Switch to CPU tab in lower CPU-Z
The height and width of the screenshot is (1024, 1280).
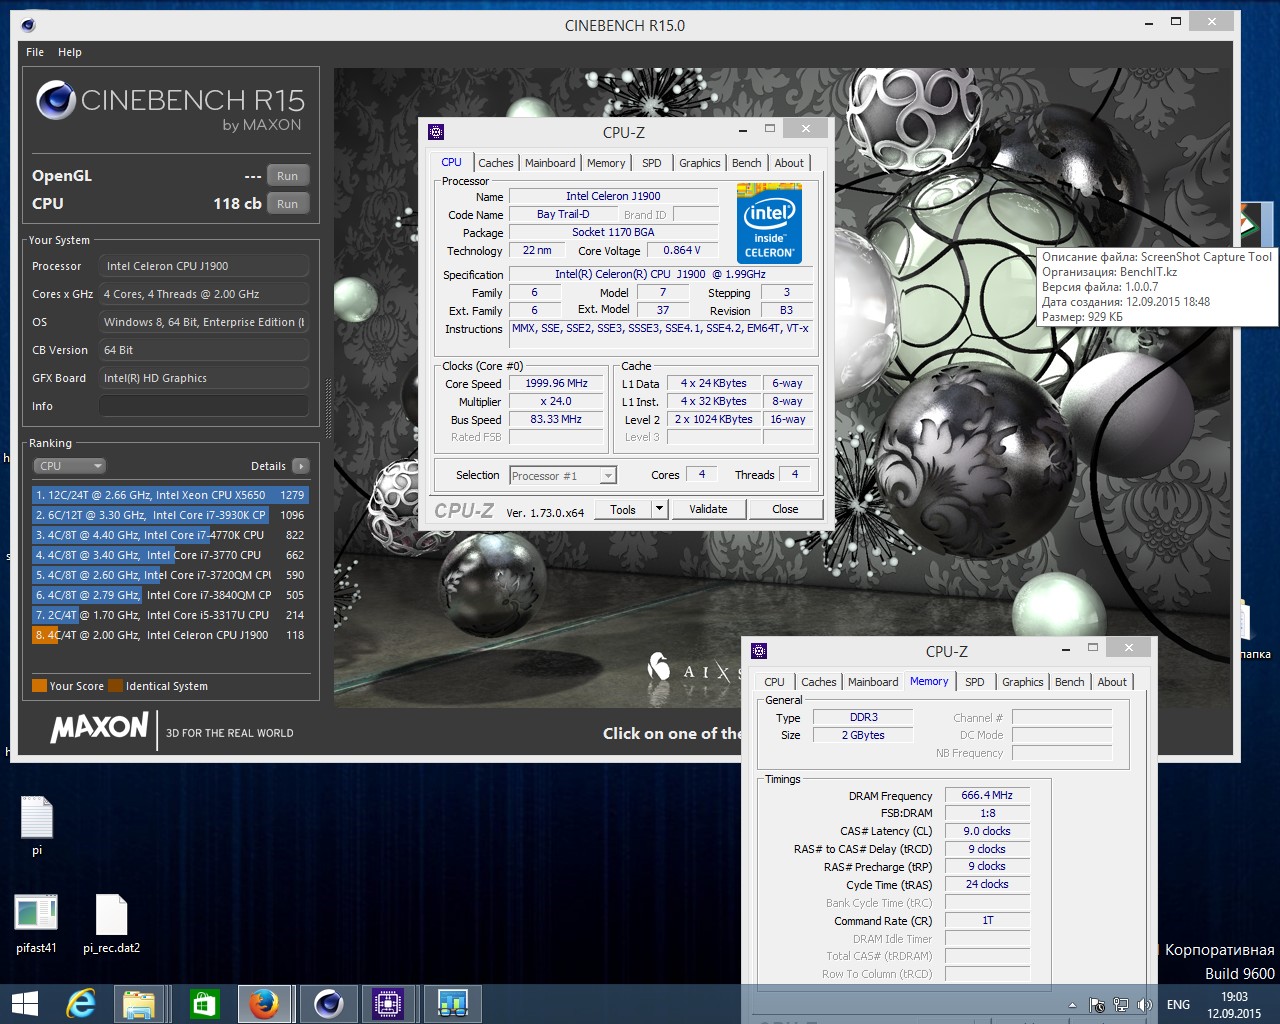(x=775, y=682)
